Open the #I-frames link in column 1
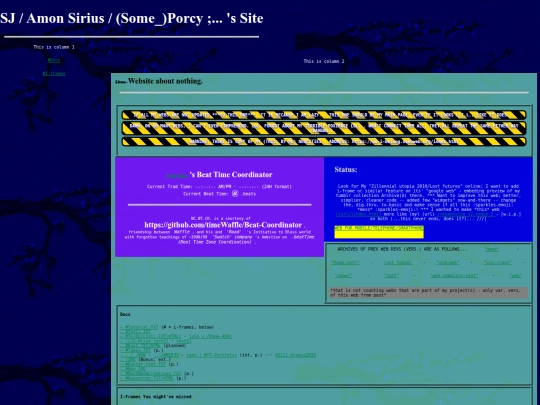 pos(54,73)
